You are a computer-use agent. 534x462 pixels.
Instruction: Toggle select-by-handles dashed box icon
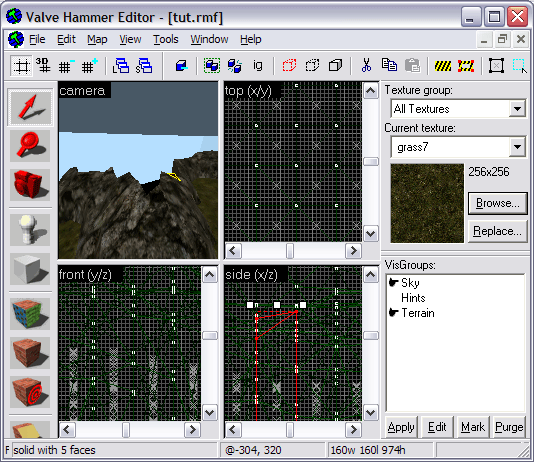[x=520, y=66]
